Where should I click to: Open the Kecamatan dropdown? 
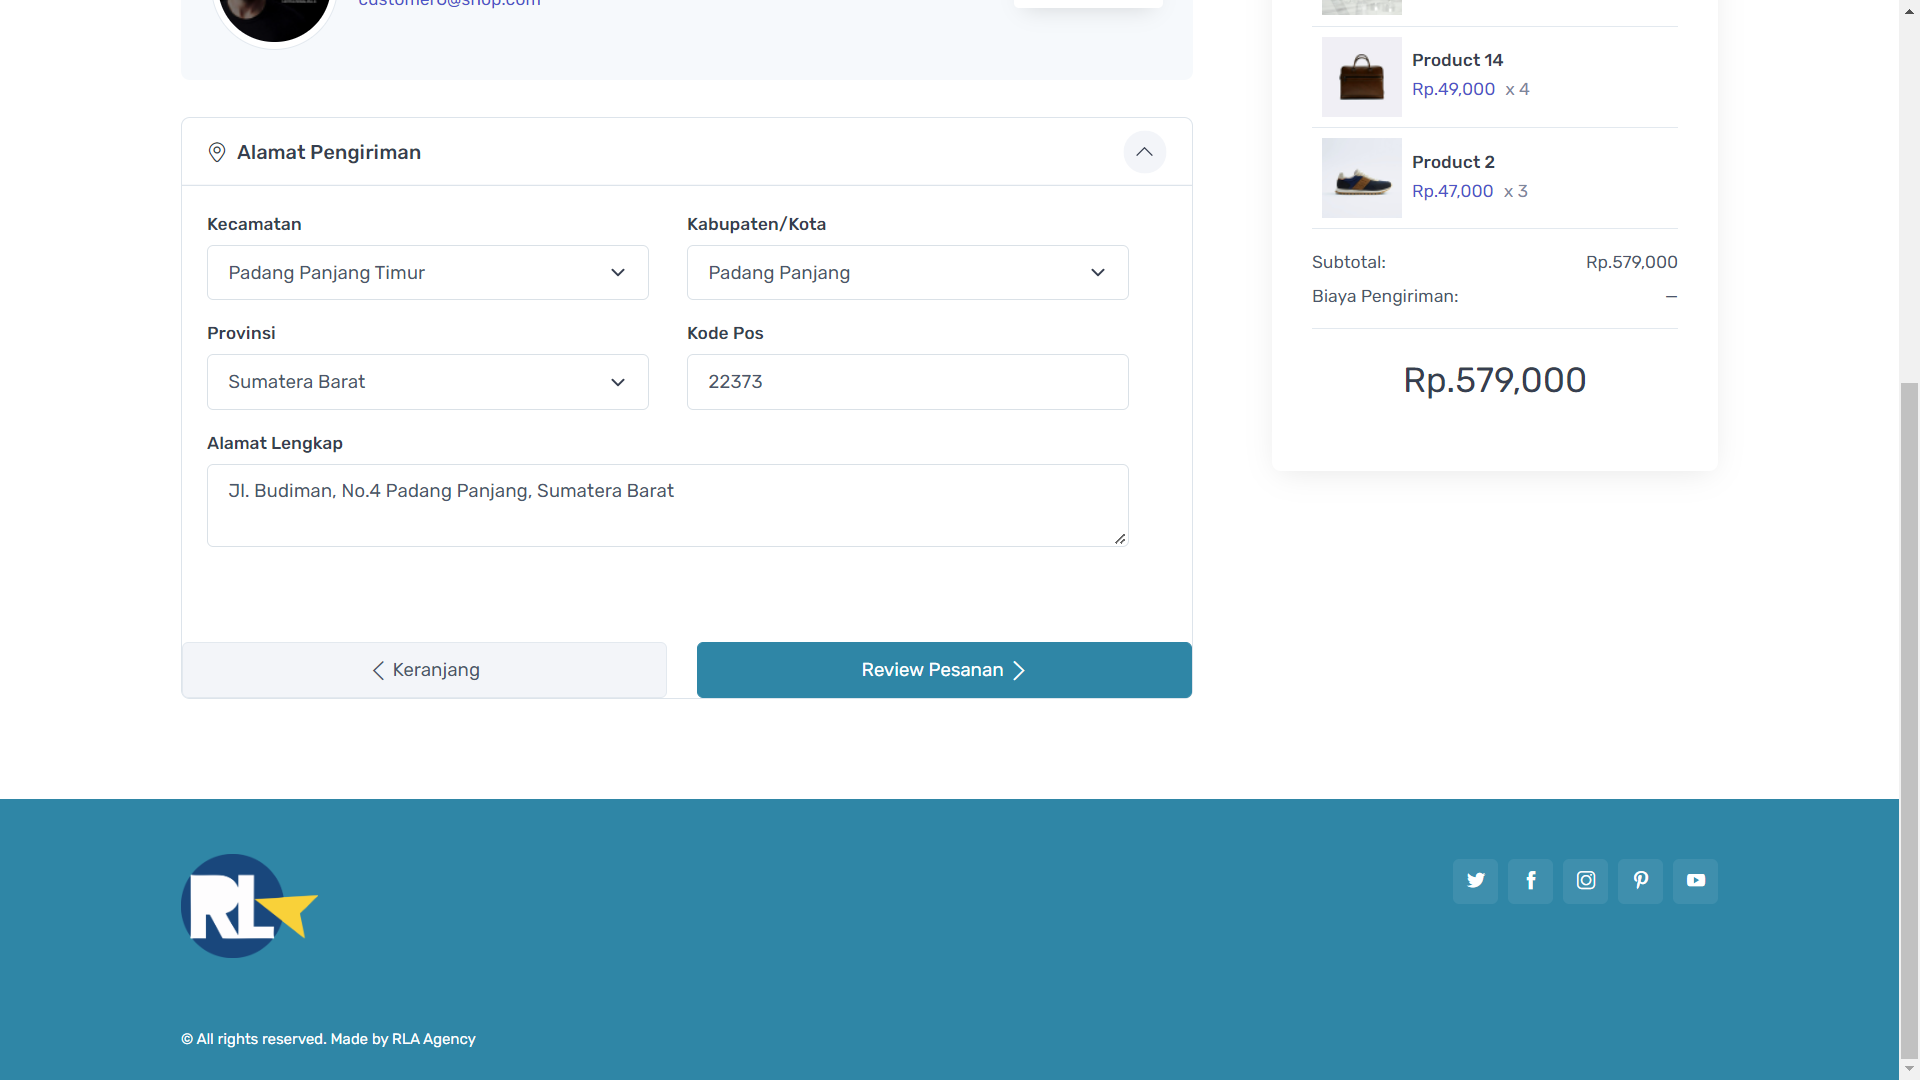(427, 273)
